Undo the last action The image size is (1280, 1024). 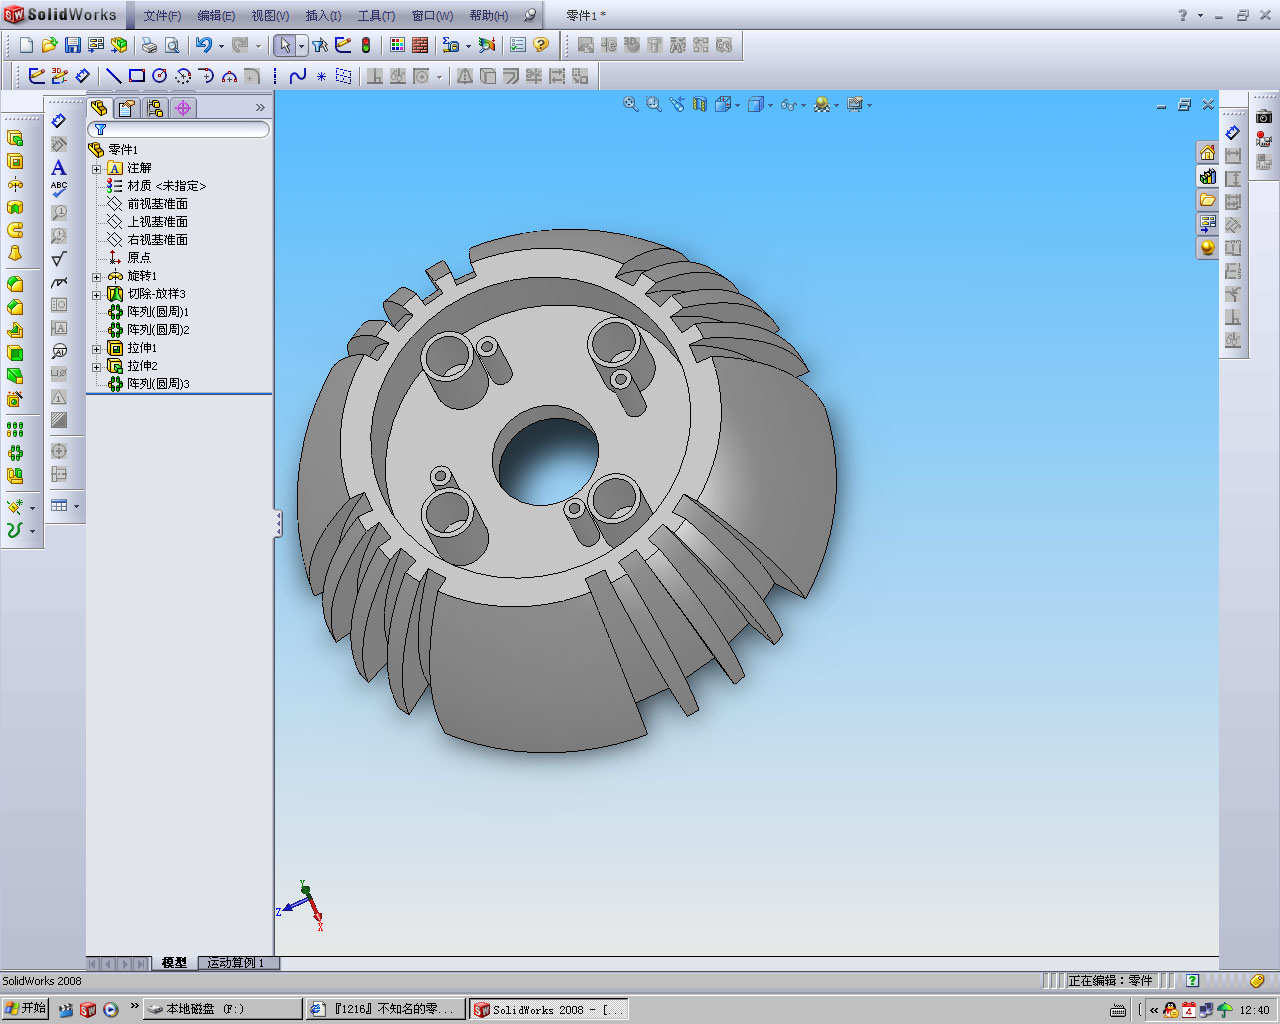click(204, 45)
